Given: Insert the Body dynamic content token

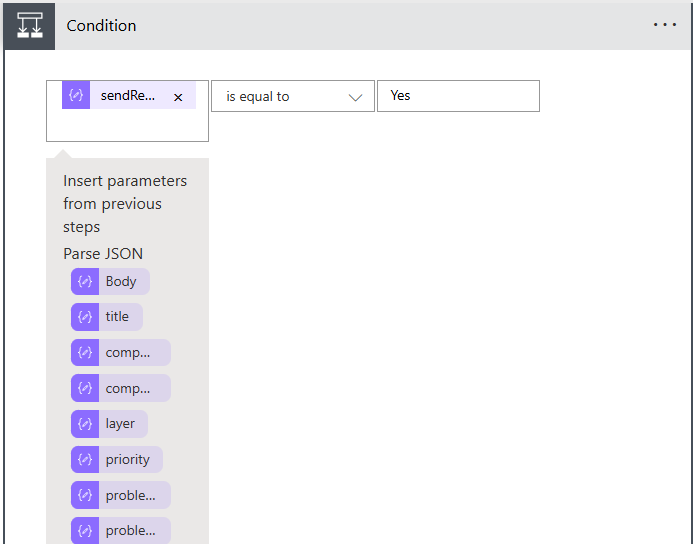Looking at the screenshot, I should point(121,281).
